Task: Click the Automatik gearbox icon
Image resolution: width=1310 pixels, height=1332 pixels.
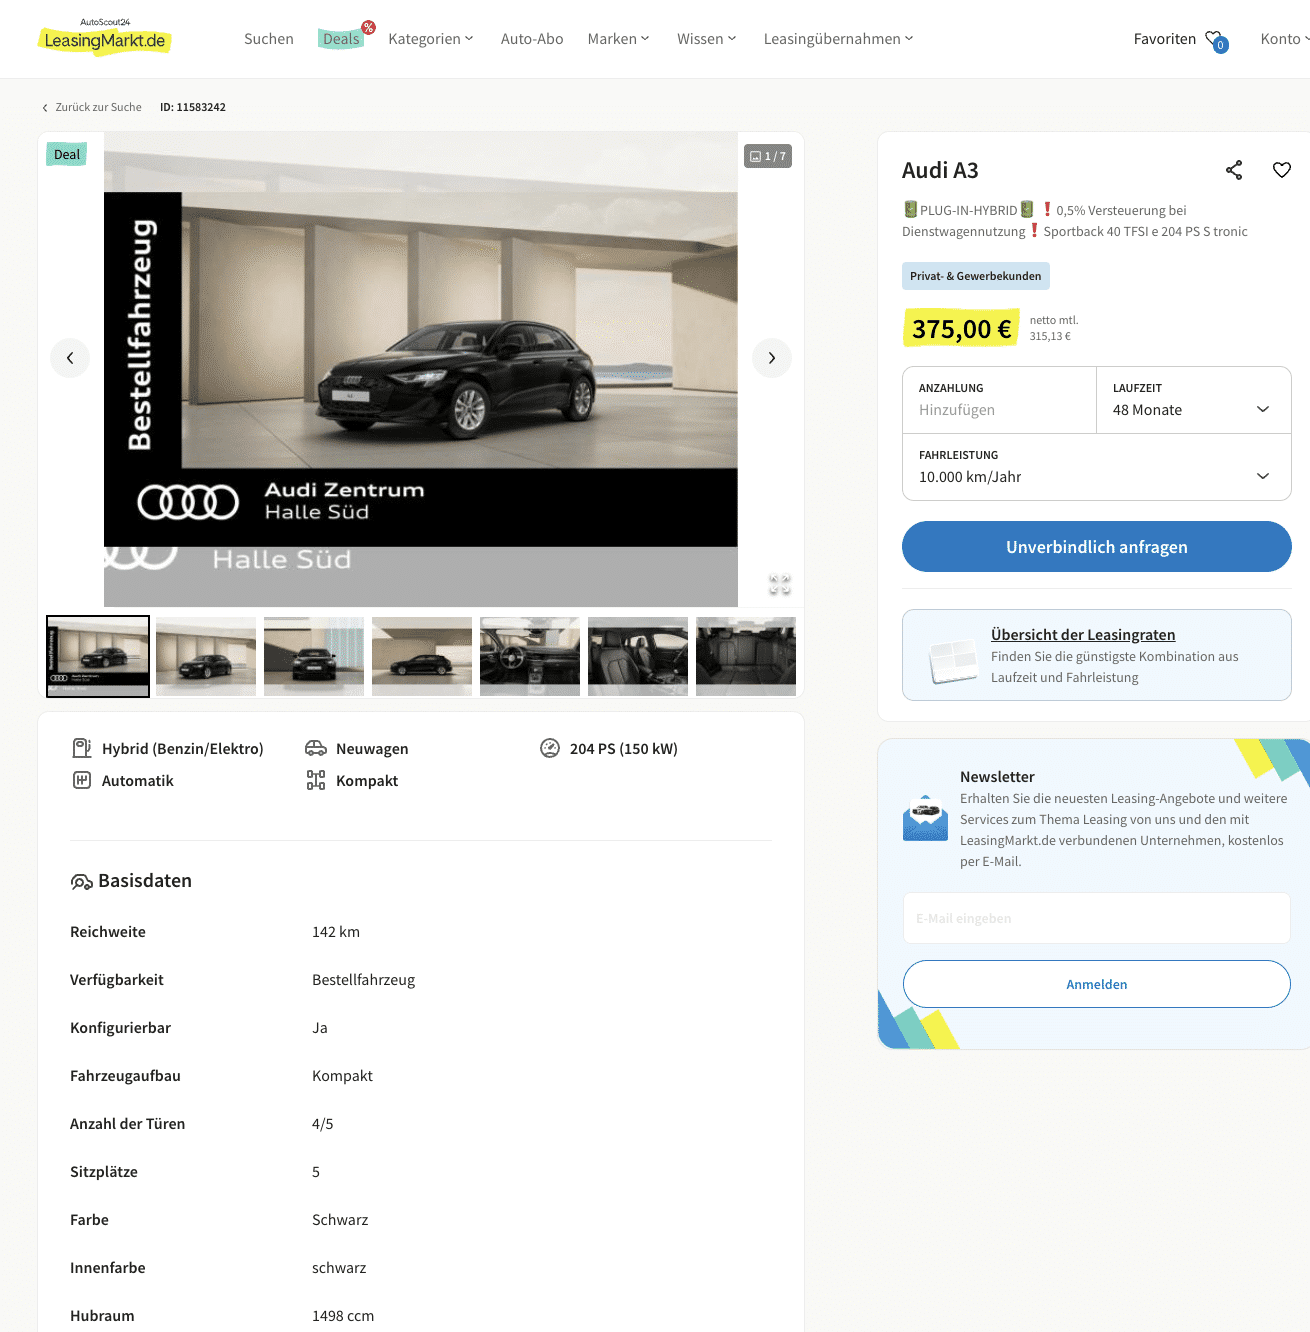Action: tap(82, 780)
